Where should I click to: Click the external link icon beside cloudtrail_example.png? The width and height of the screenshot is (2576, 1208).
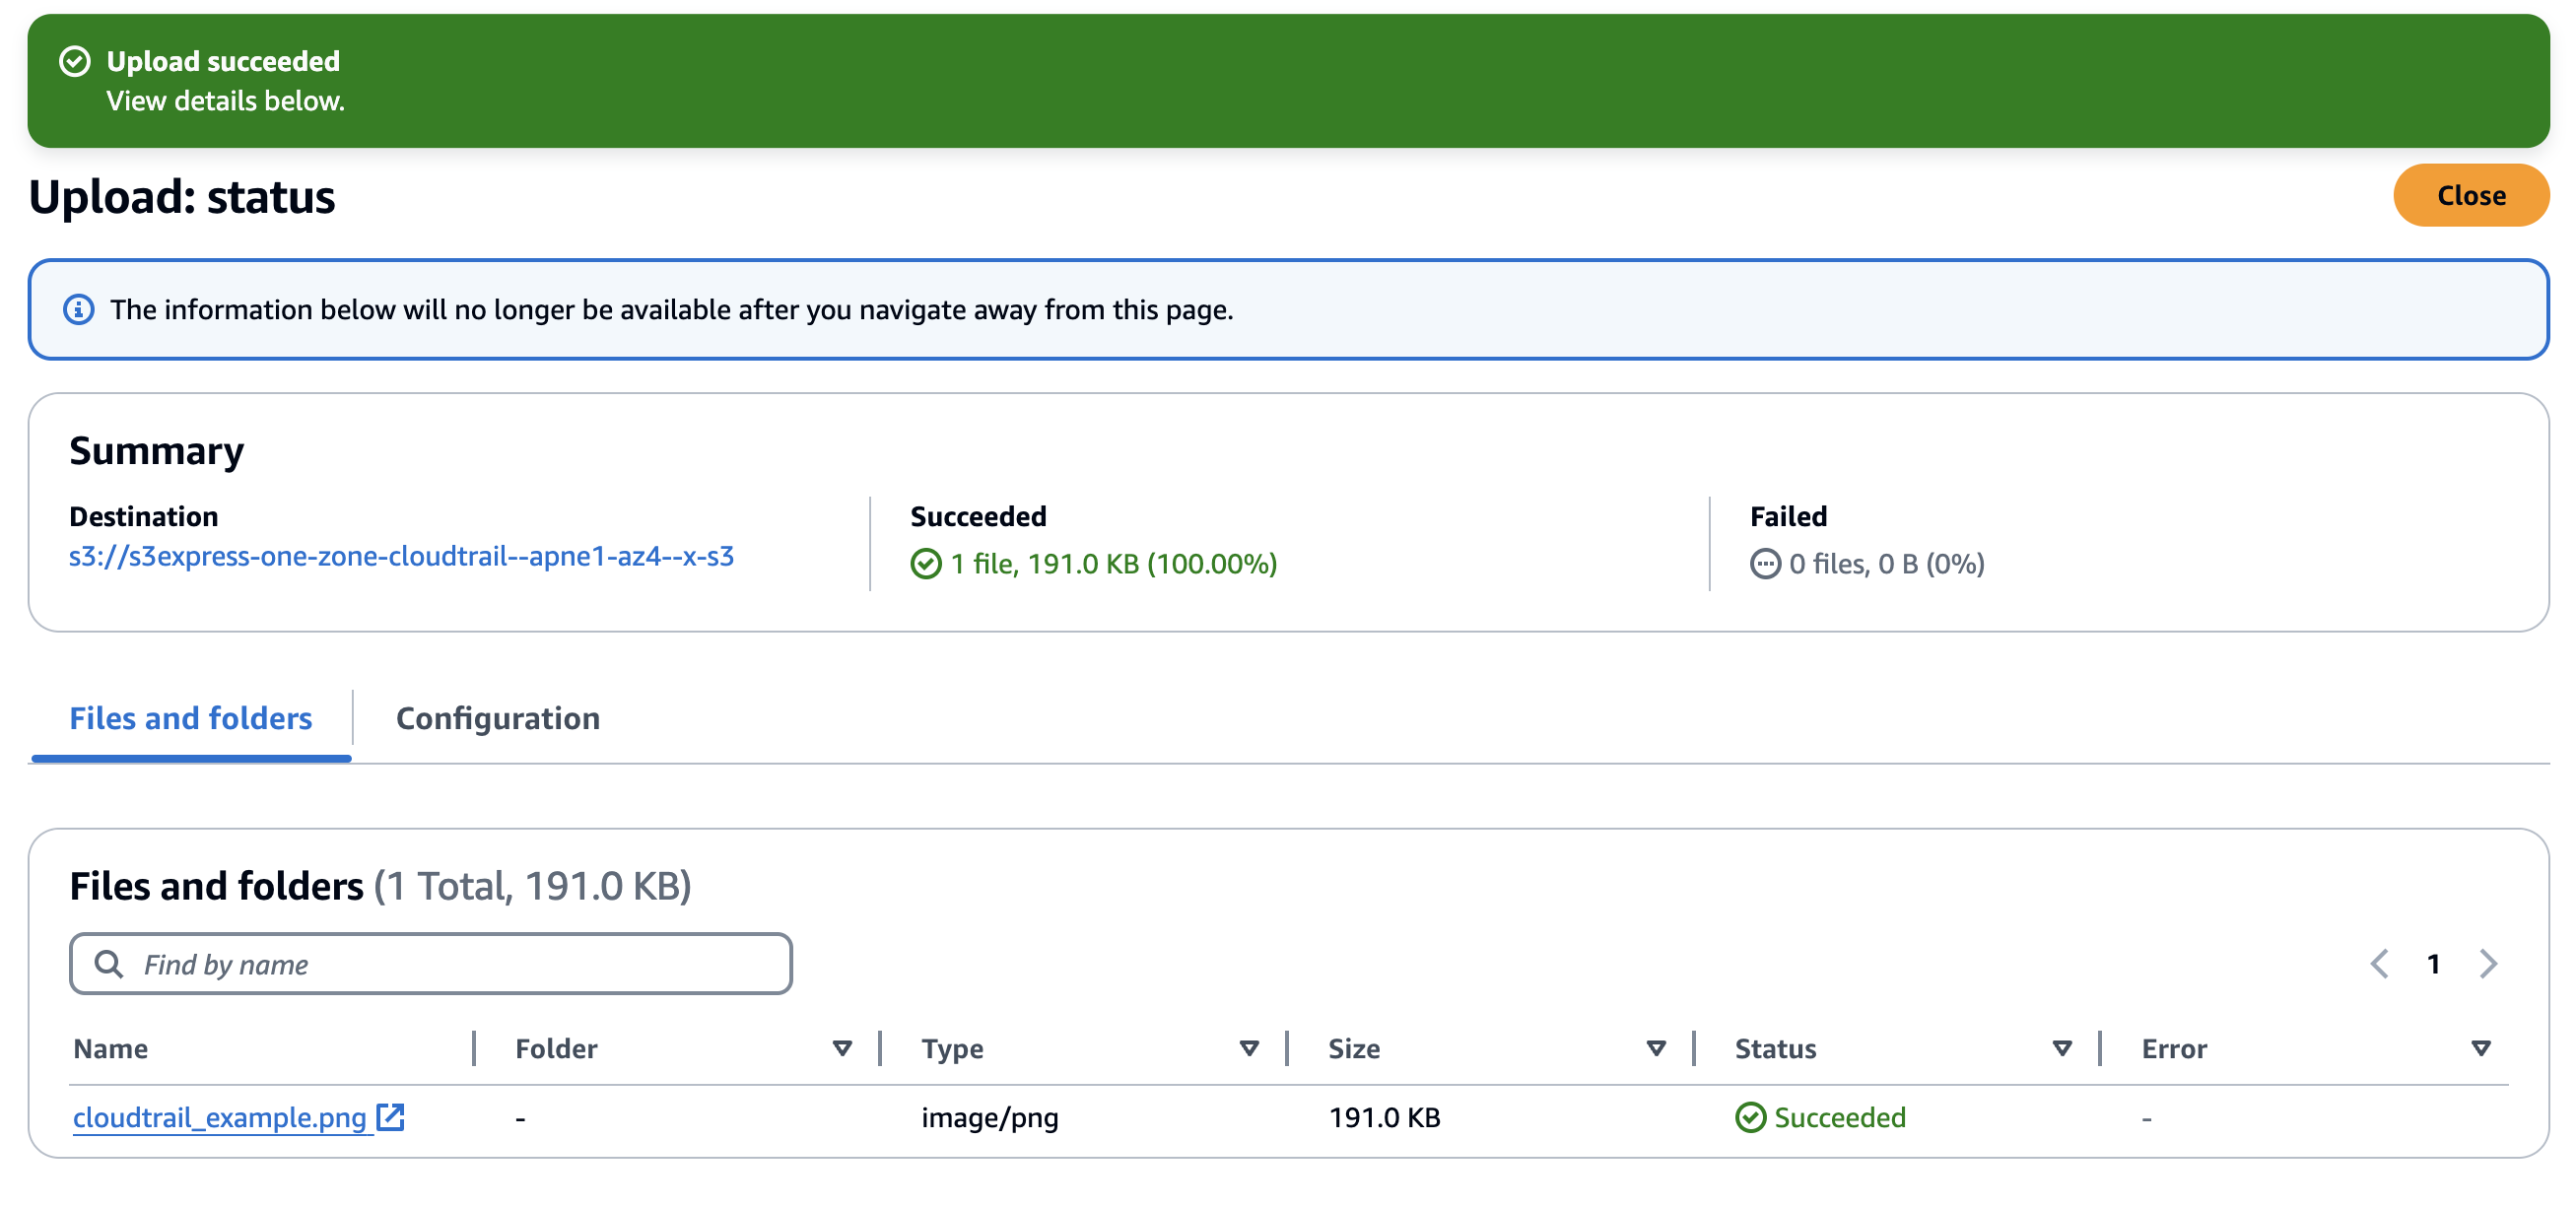(390, 1116)
